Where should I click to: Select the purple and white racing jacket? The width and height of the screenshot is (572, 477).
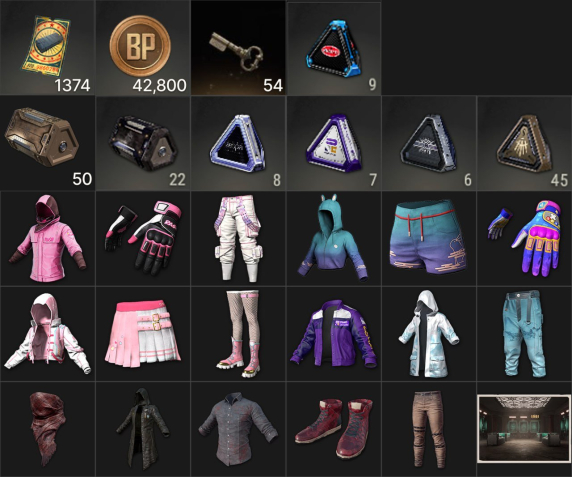point(334,334)
